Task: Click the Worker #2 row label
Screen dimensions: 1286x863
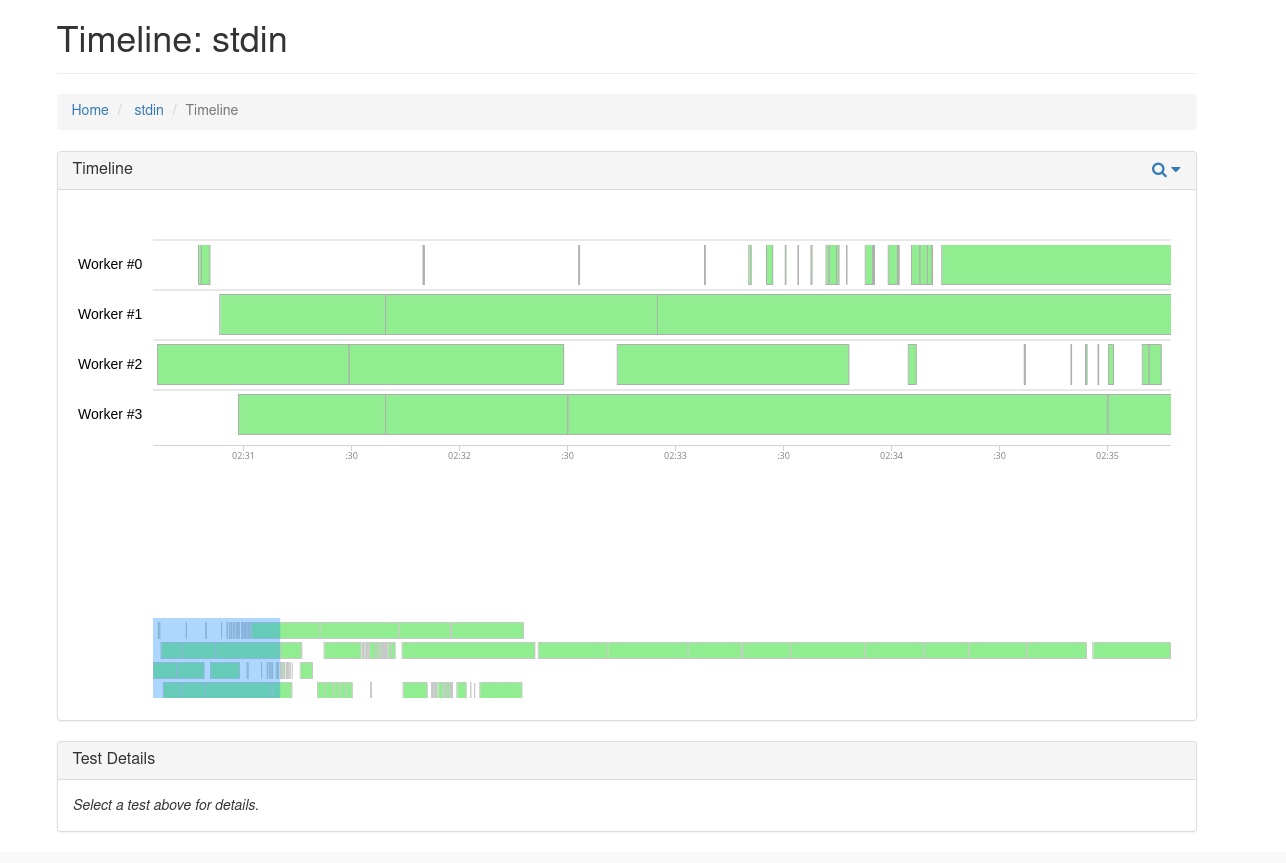Action: [110, 364]
